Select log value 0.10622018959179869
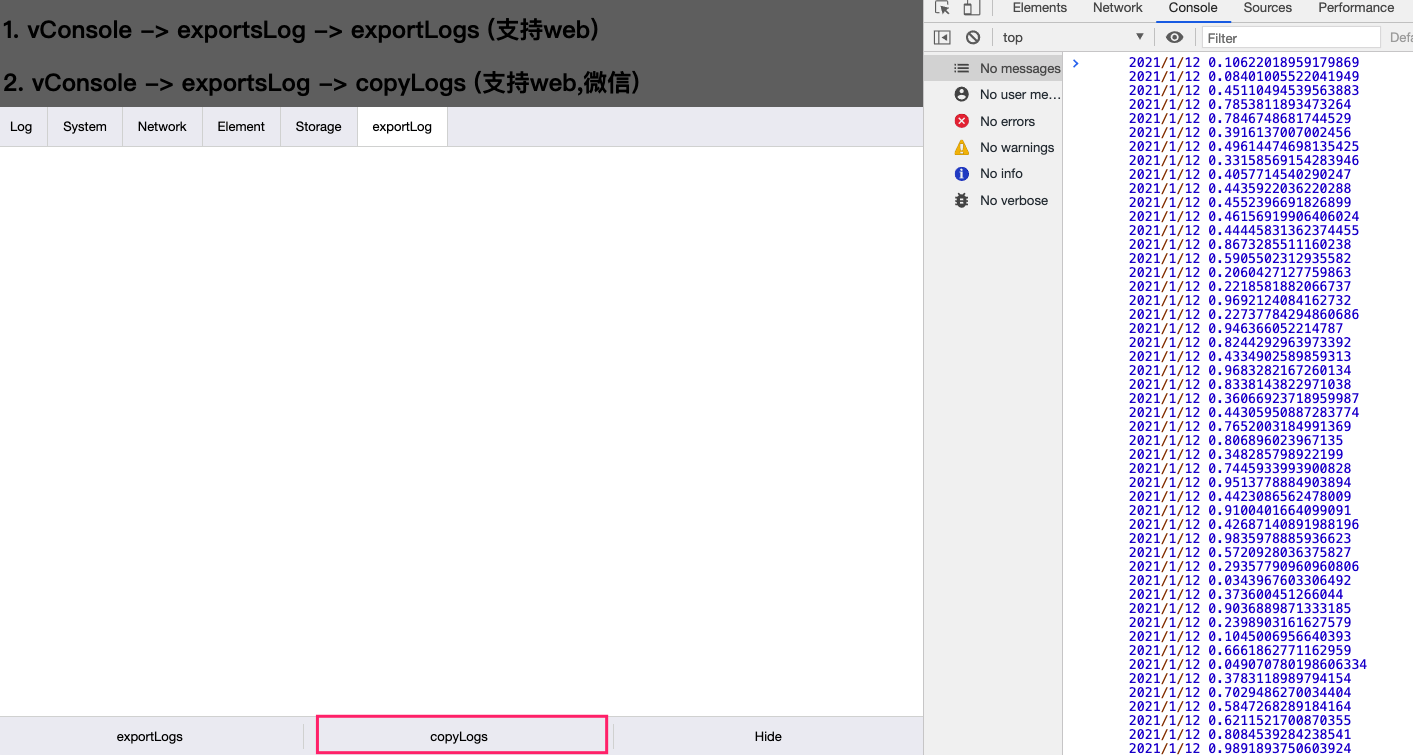Screen dimensions: 1413x755 tap(1284, 62)
